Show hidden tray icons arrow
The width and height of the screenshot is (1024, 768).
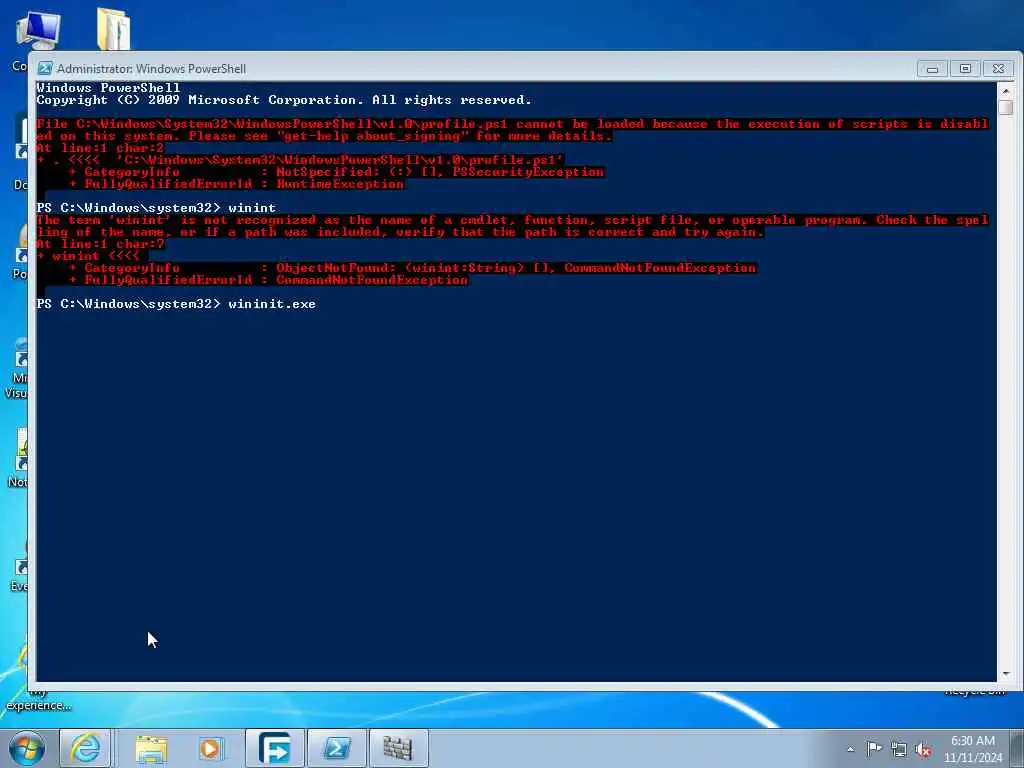[x=850, y=750]
